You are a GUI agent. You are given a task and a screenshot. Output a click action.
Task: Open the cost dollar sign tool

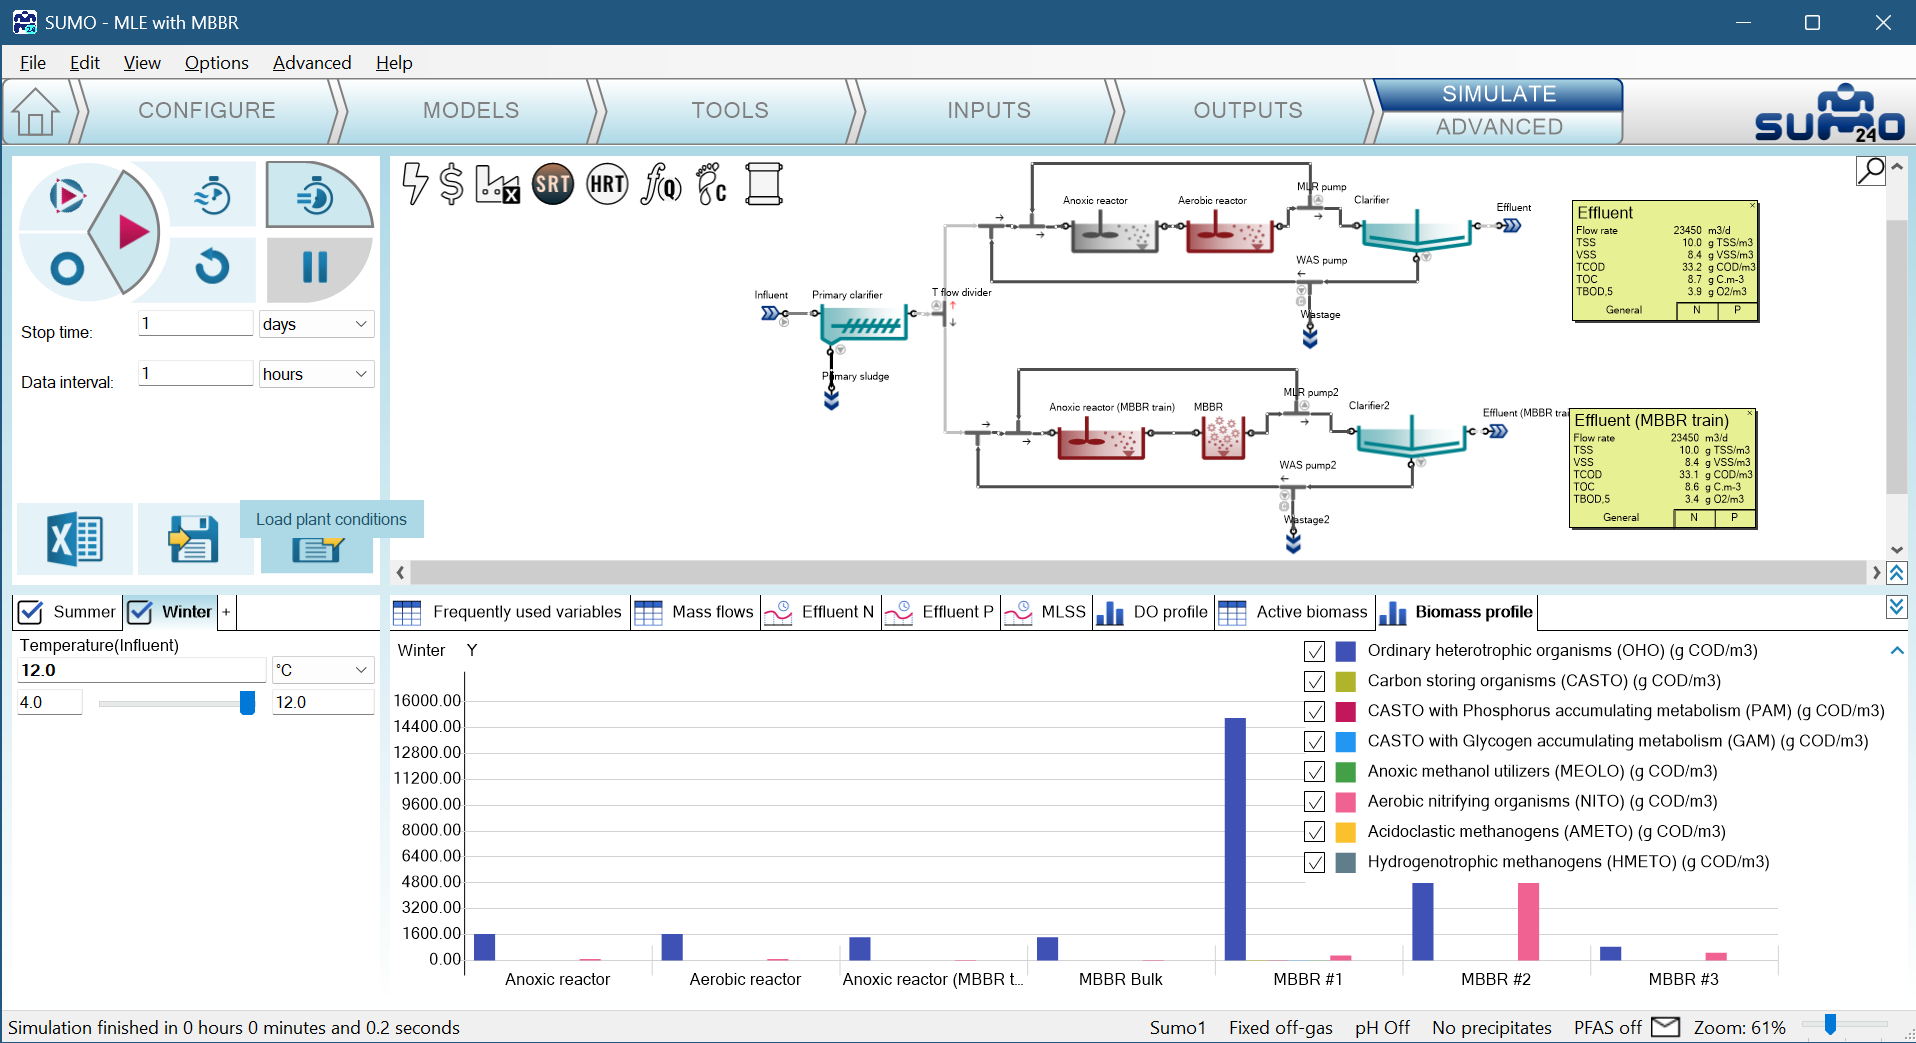click(x=452, y=184)
